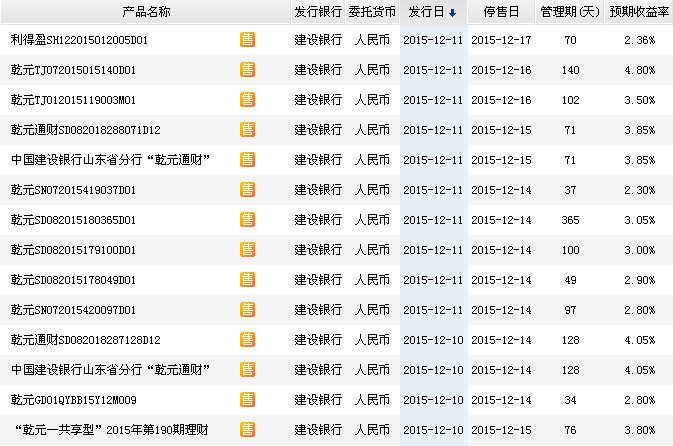This screenshot has height=446, width=673.
Task: Open product 乾元SD082015178049D01
Action: pyautogui.click(x=73, y=280)
